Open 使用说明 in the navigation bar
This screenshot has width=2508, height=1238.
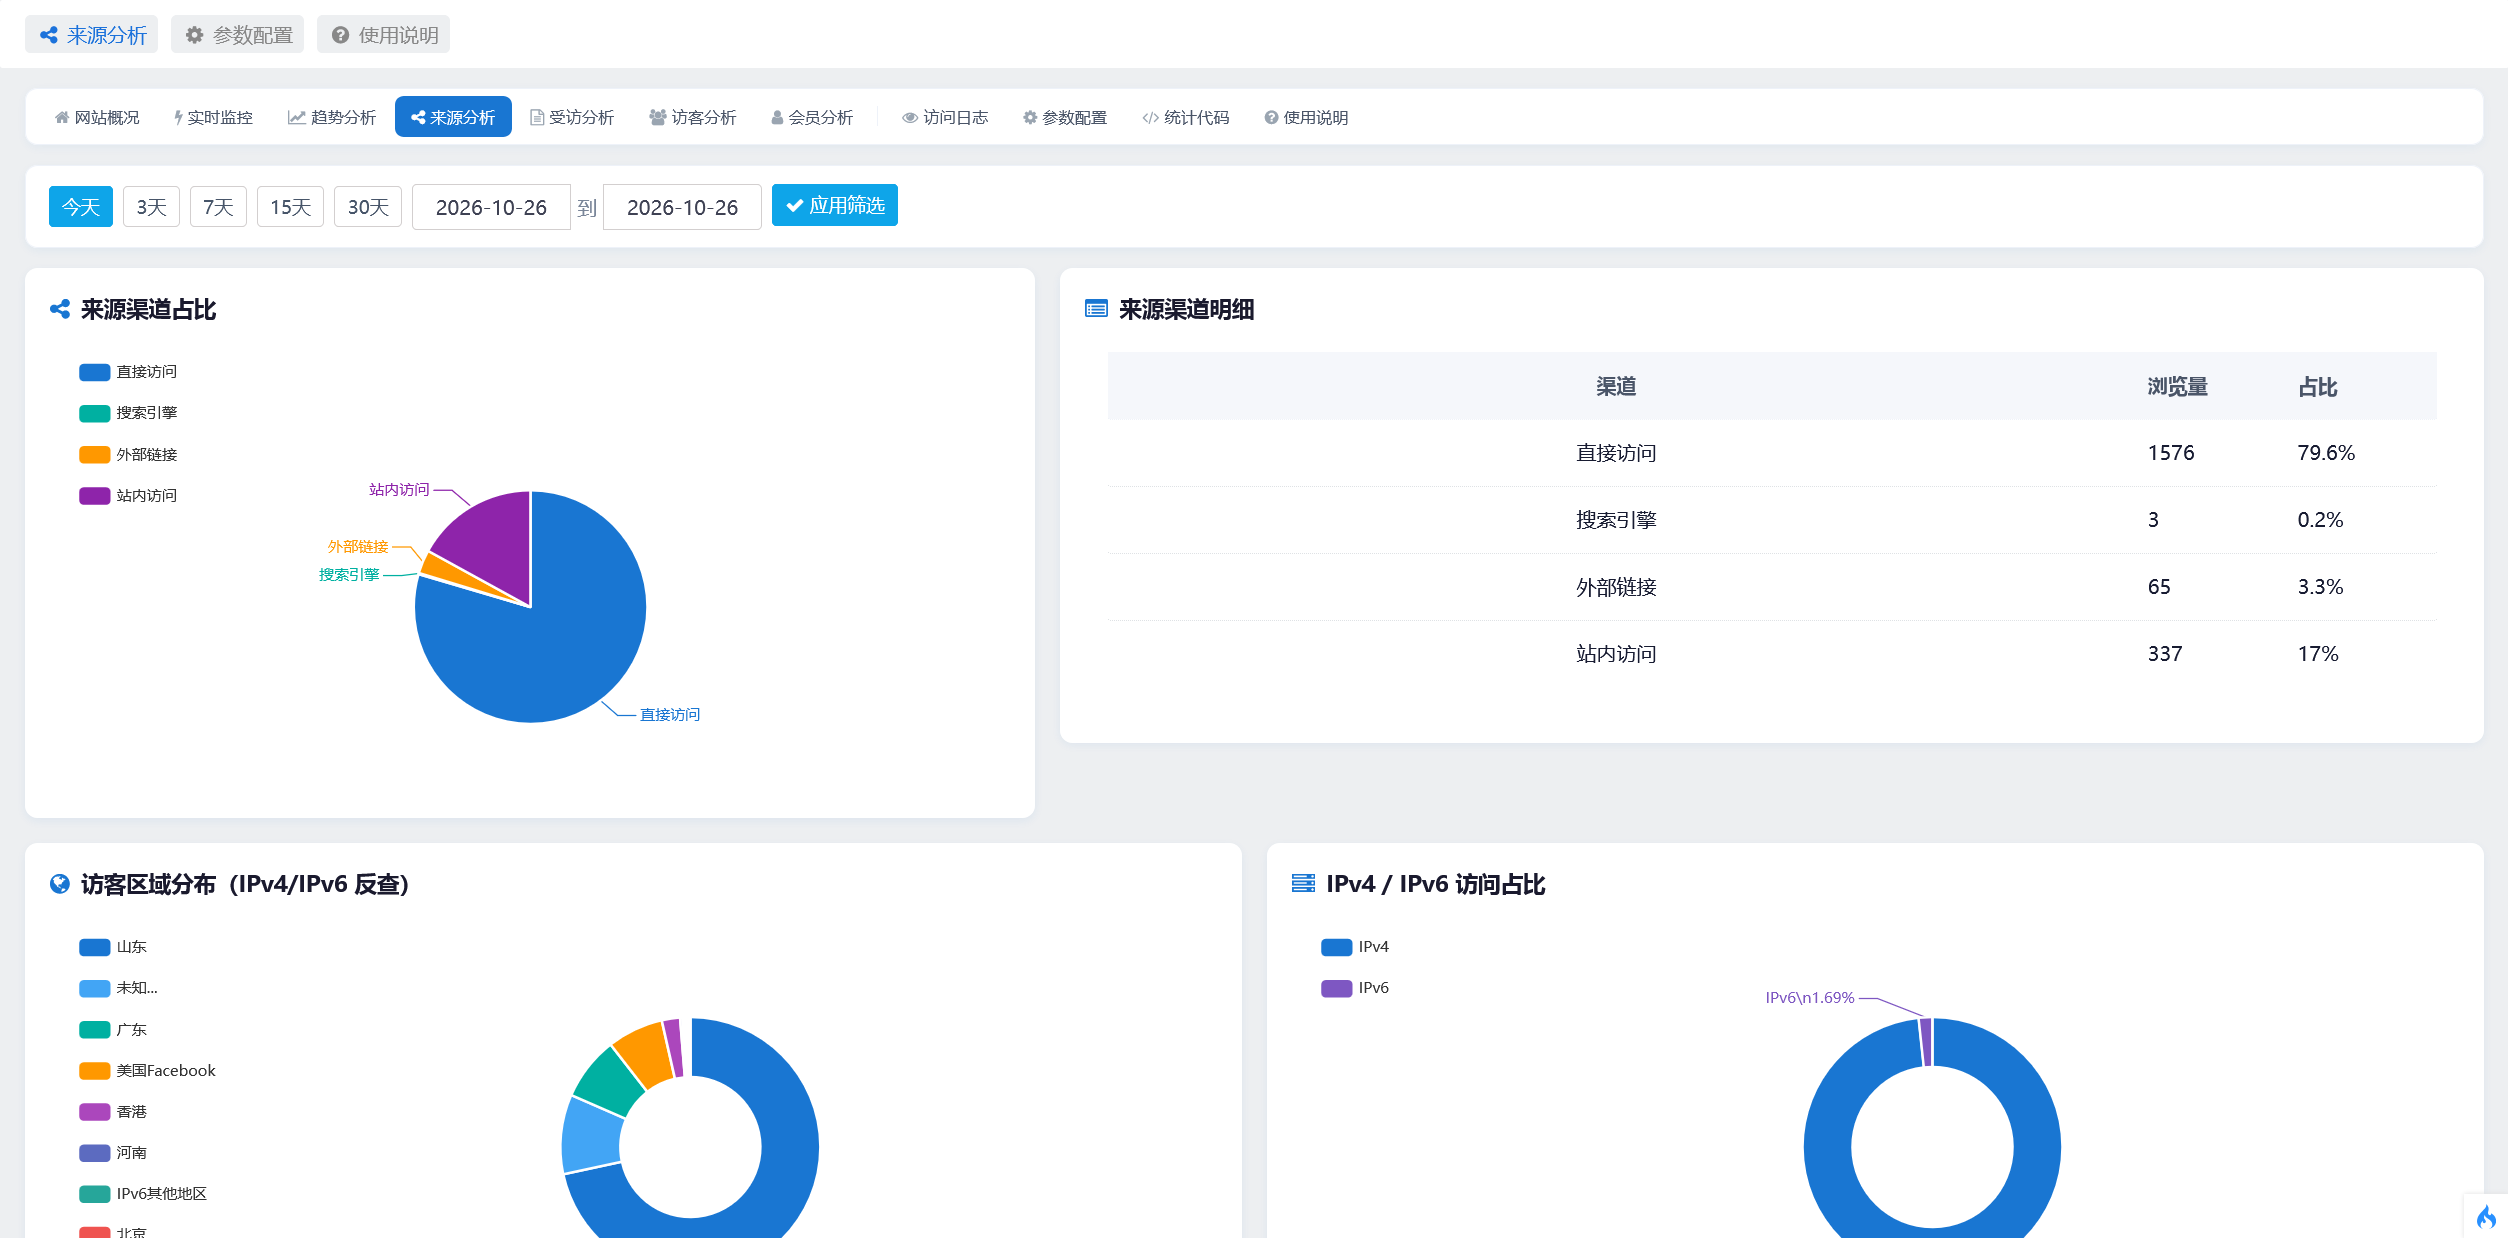click(x=1306, y=117)
